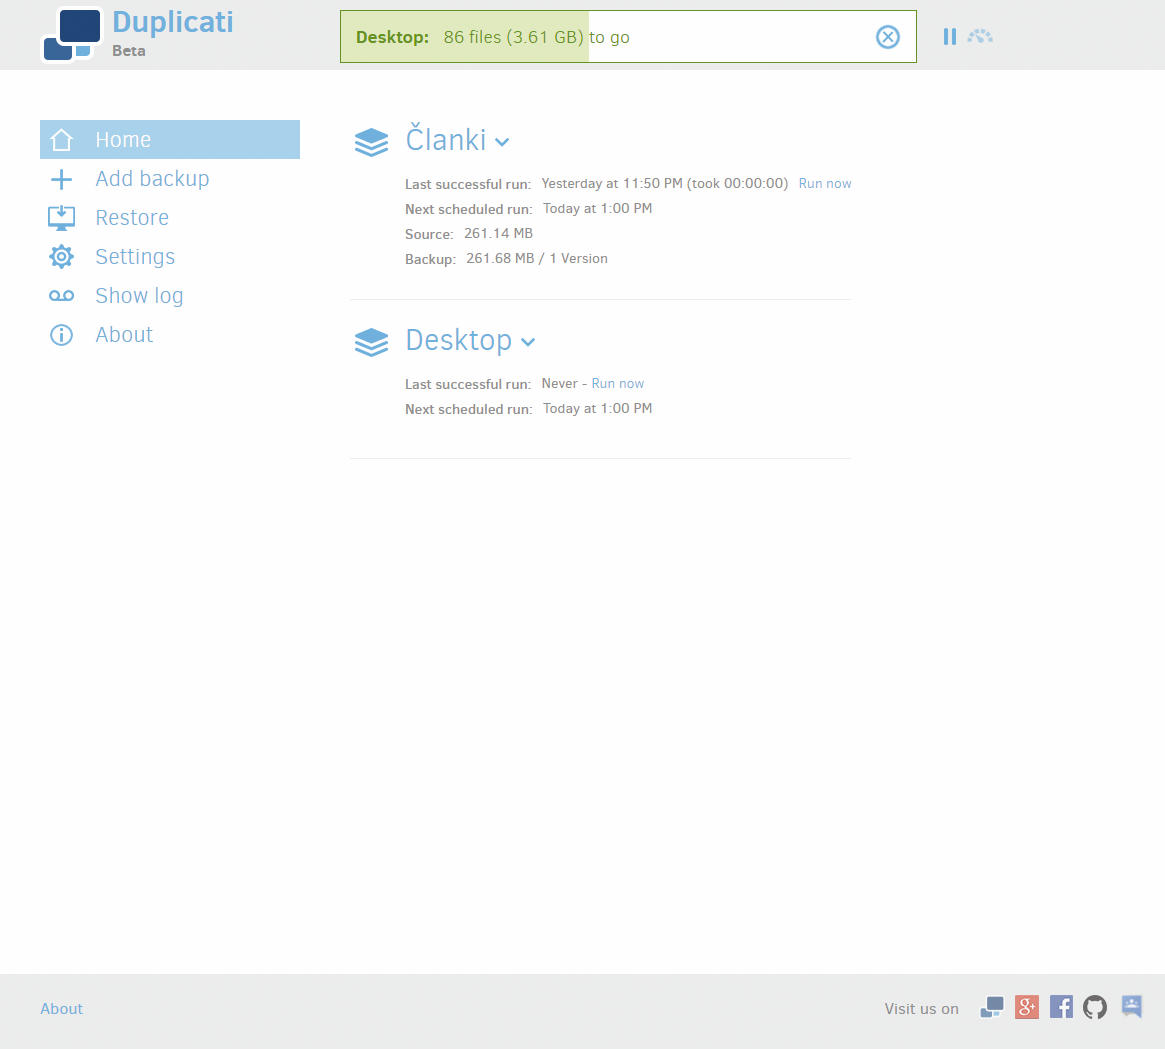Screen dimensions: 1165x1049
Task: Open the Add backup page
Action: pos(152,179)
